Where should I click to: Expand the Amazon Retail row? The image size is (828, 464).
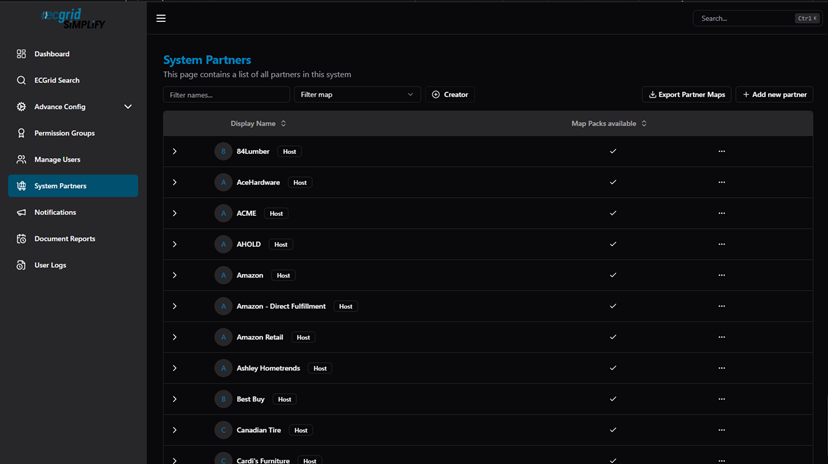point(175,337)
